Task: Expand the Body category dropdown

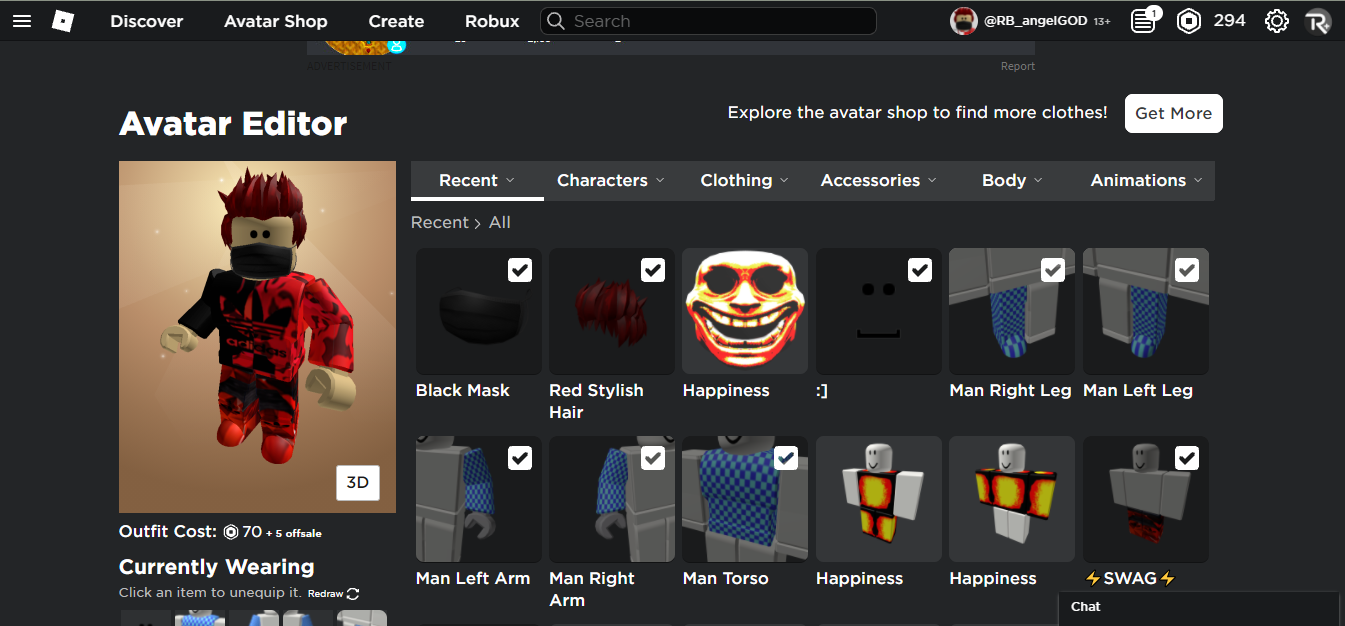Action: [1012, 181]
